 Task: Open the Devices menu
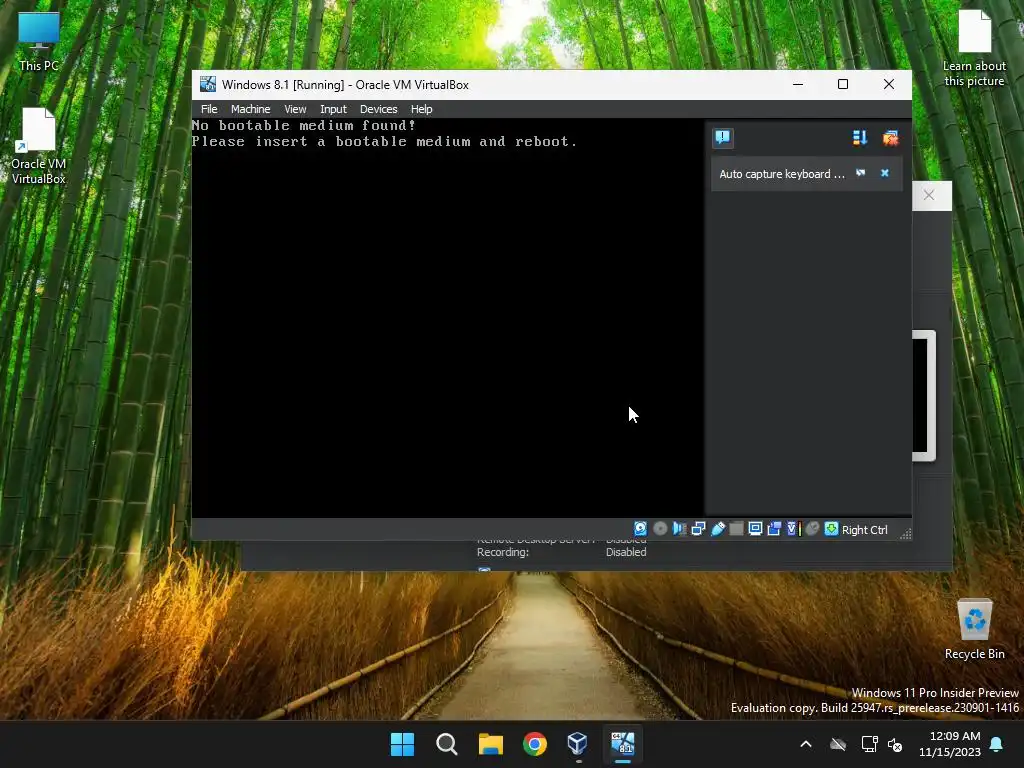pos(378,109)
